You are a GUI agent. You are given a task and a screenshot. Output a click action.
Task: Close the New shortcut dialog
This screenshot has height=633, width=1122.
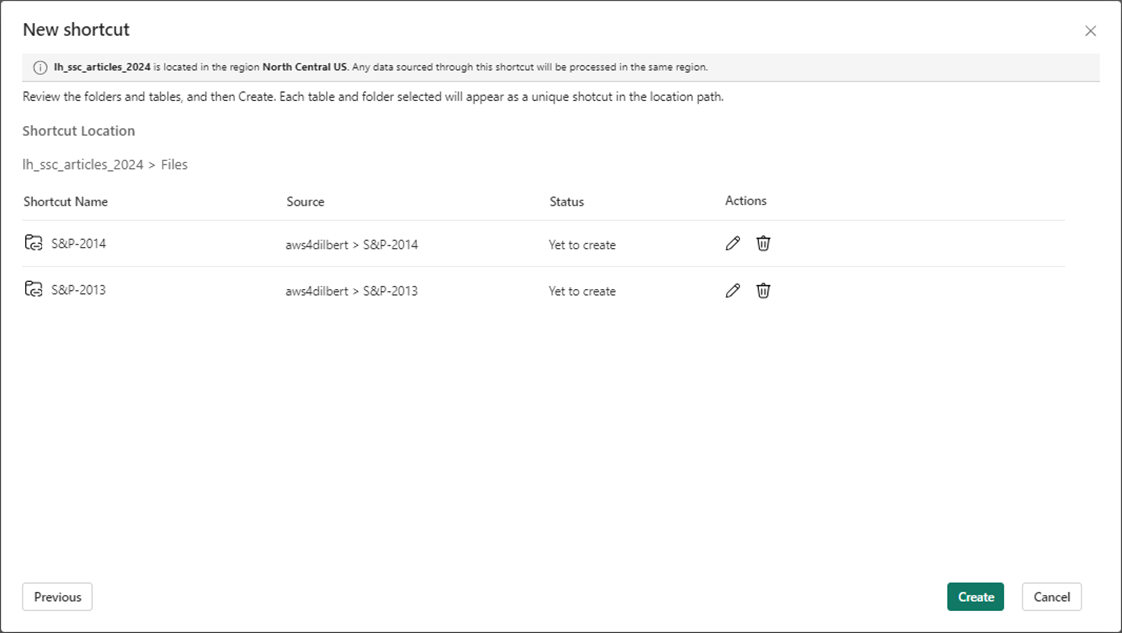[1090, 31]
